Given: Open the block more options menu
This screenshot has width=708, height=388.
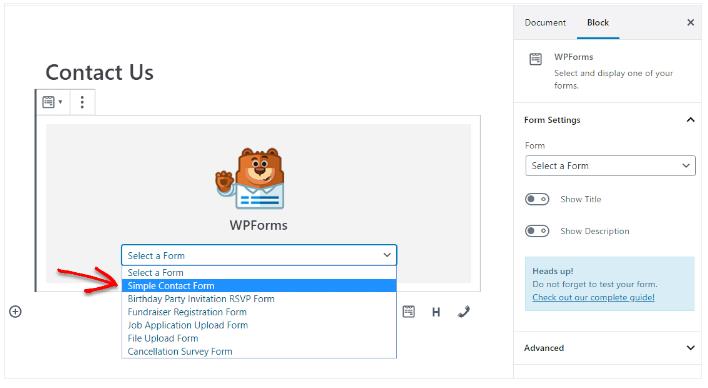Looking at the screenshot, I should click(82, 102).
